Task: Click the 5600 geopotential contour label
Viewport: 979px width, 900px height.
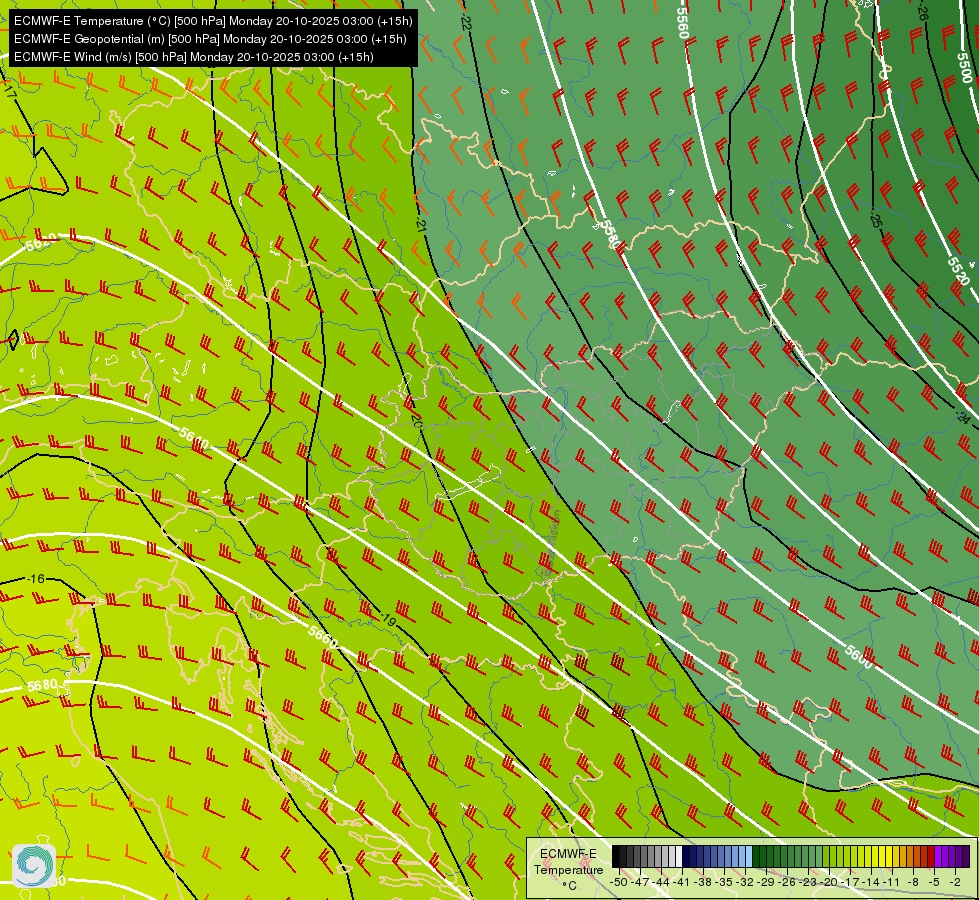Action: [x=859, y=656]
